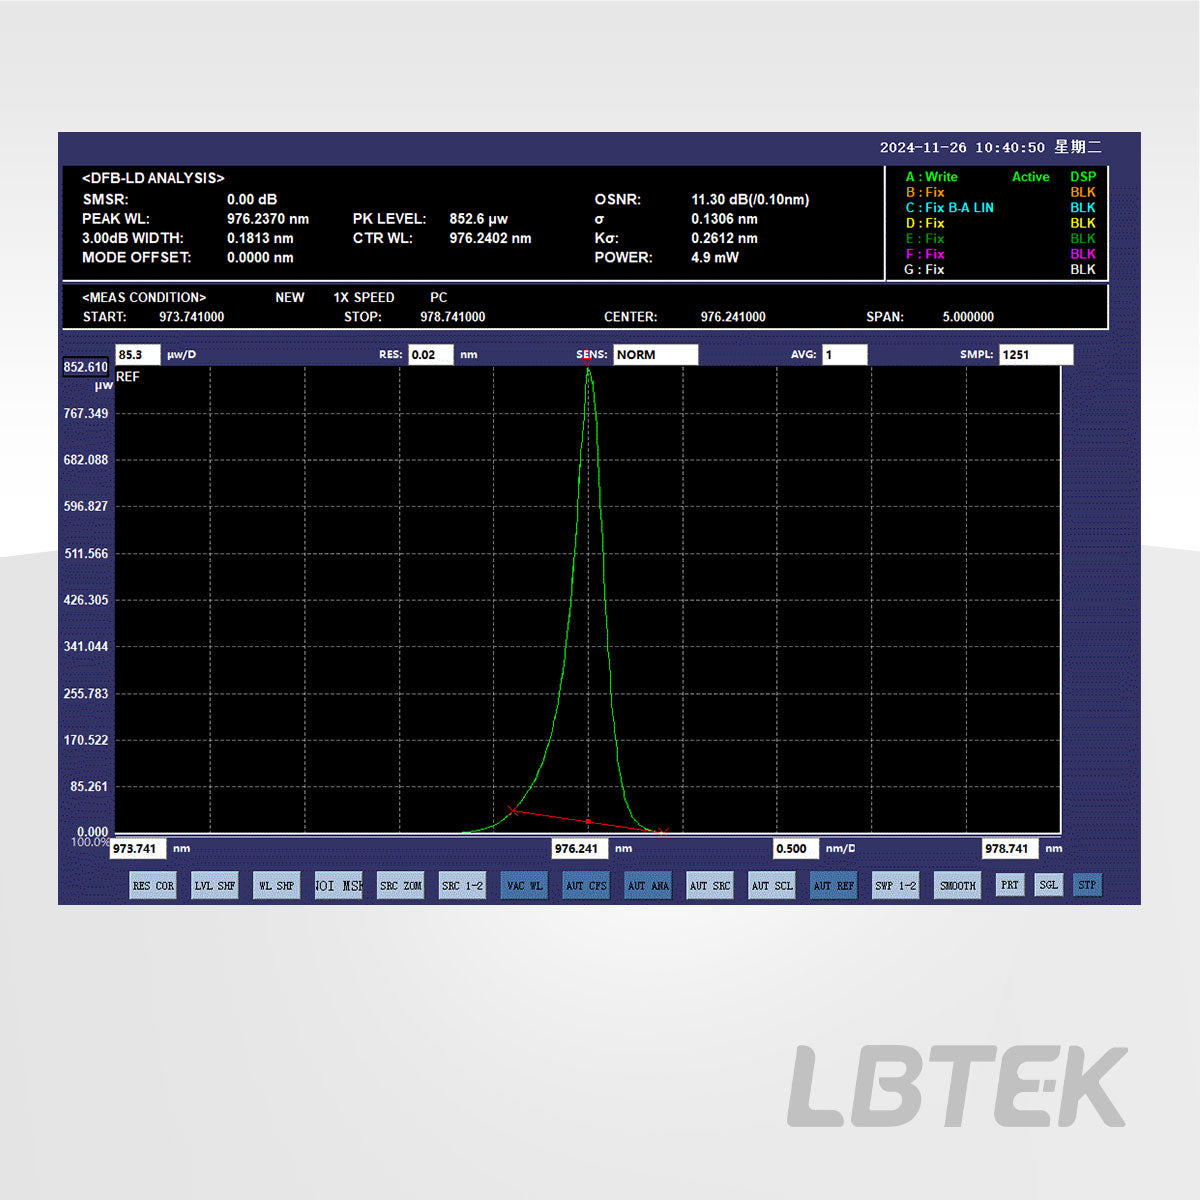Viewport: 1200px width, 1200px height.
Task: Select trace G : Fix
Action: (x=925, y=270)
